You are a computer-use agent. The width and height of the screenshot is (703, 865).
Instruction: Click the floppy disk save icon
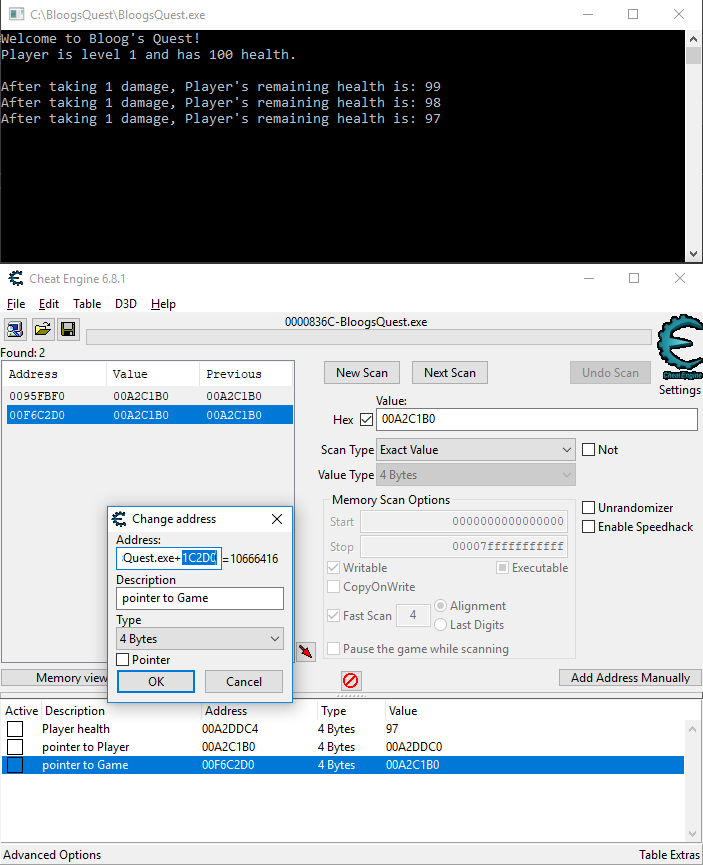point(68,329)
